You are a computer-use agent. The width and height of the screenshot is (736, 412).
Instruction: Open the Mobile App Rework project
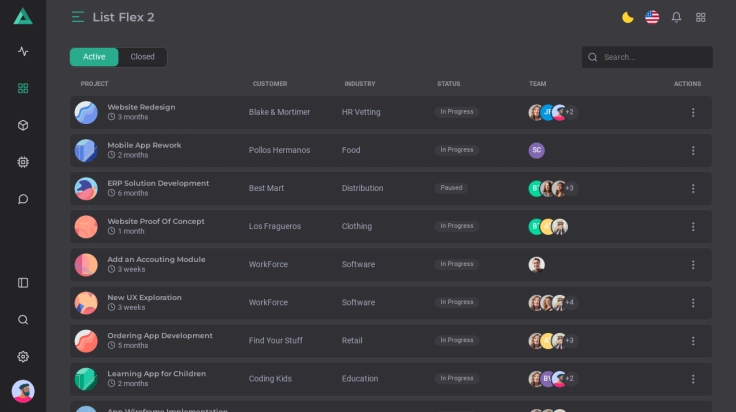pos(144,145)
